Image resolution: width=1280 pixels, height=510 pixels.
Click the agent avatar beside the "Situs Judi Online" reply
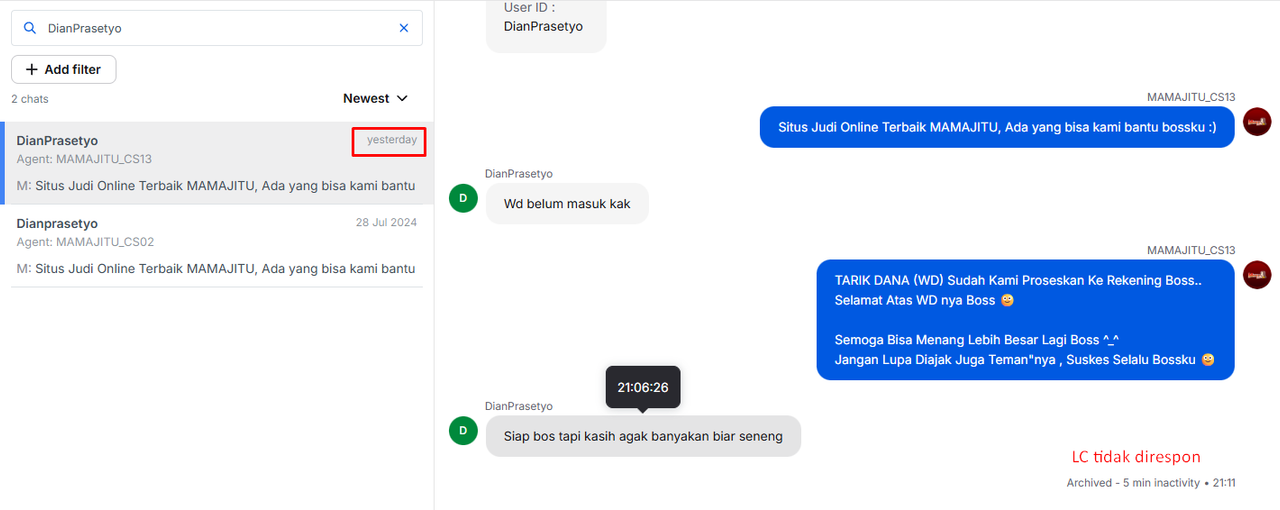click(x=1257, y=122)
